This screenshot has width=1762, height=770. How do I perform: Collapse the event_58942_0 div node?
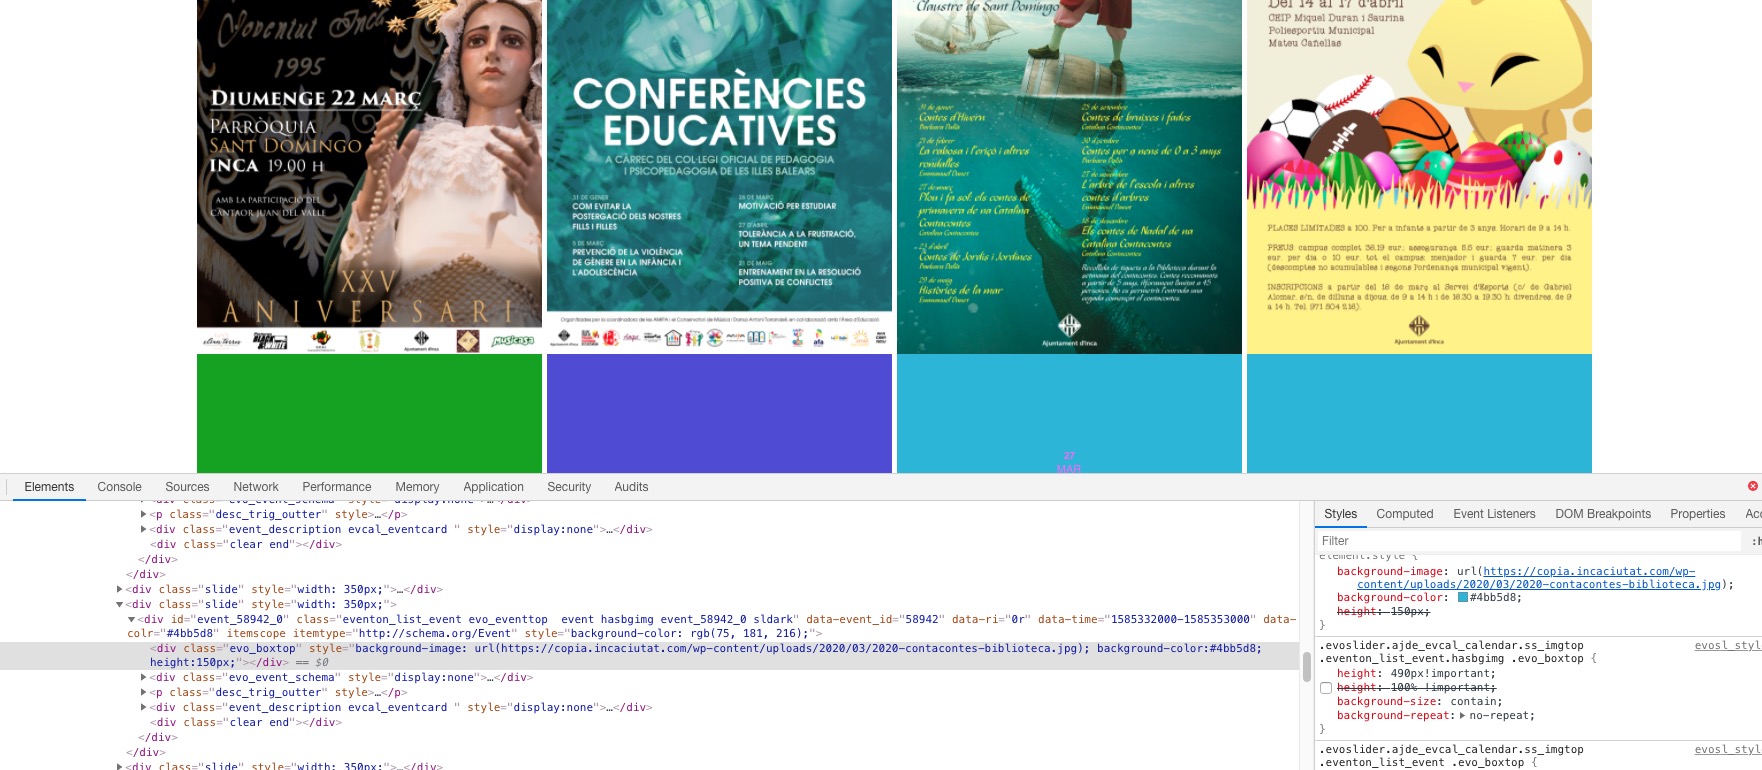tap(132, 620)
